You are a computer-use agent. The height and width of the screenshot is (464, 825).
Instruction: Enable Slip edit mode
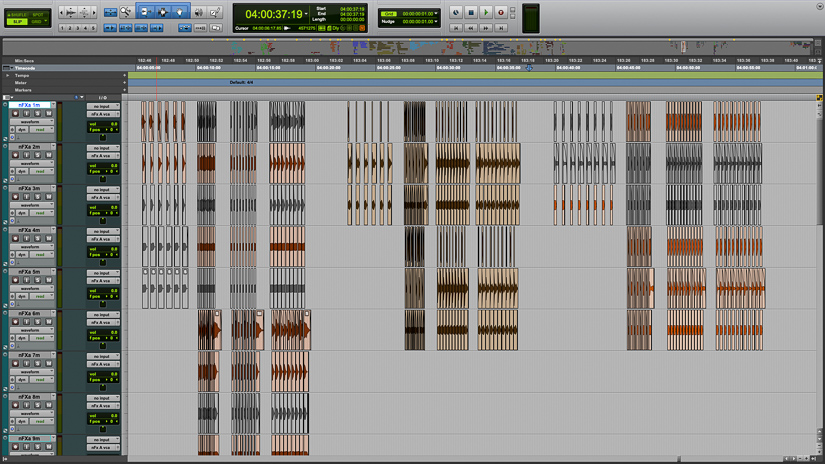(17, 22)
